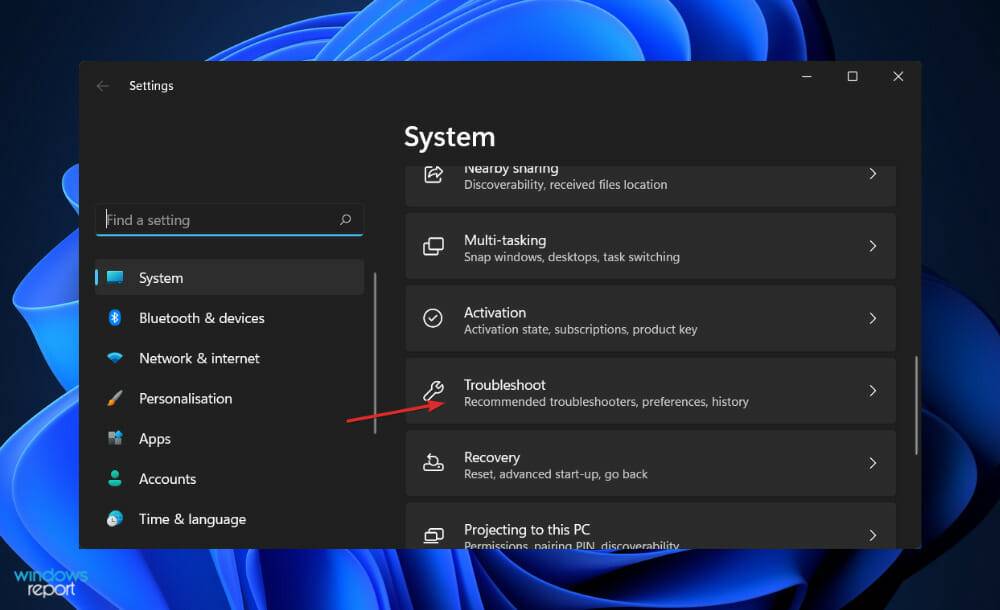Click the Find a setting search box
1000x610 pixels.
click(x=229, y=220)
